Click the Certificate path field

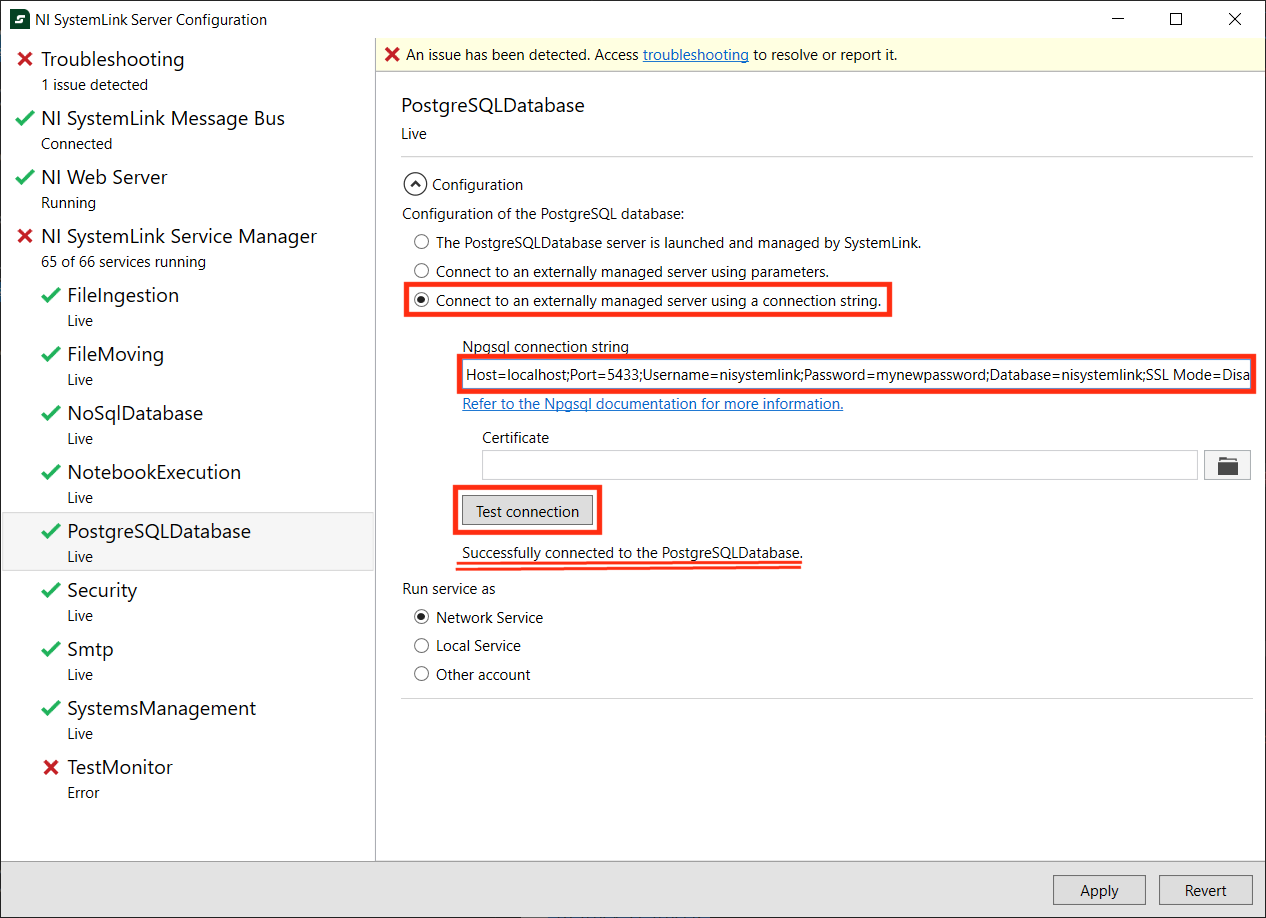tap(840, 465)
